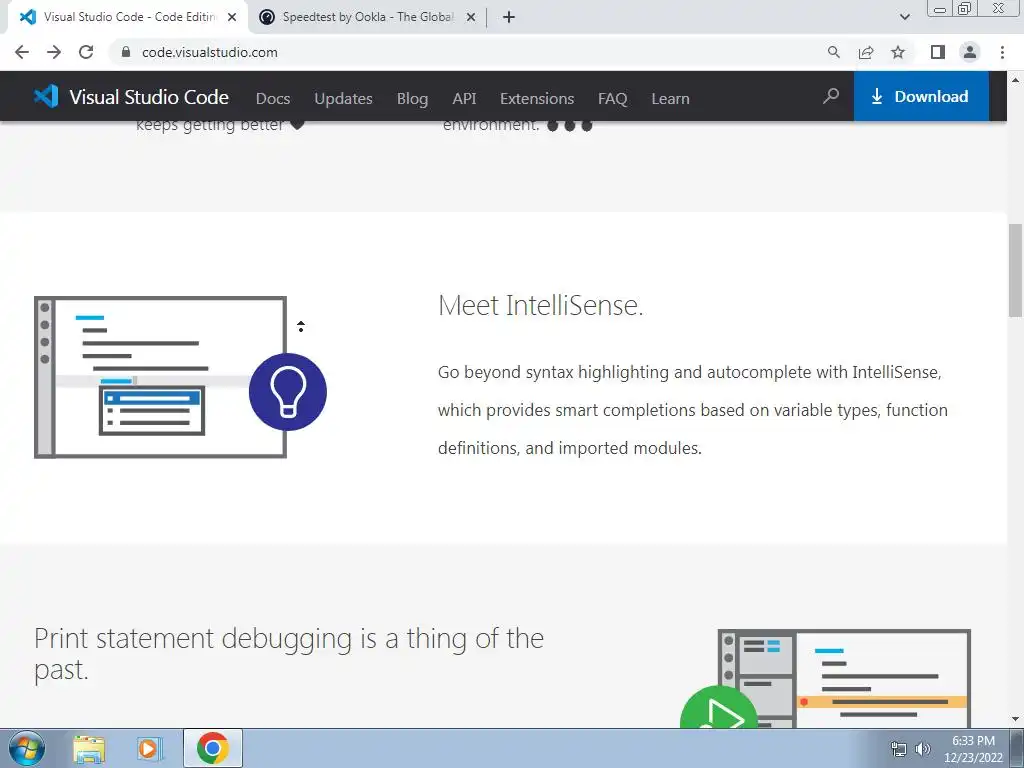1024x768 pixels.
Task: Reload the page with the refresh icon
Action: (x=86, y=52)
